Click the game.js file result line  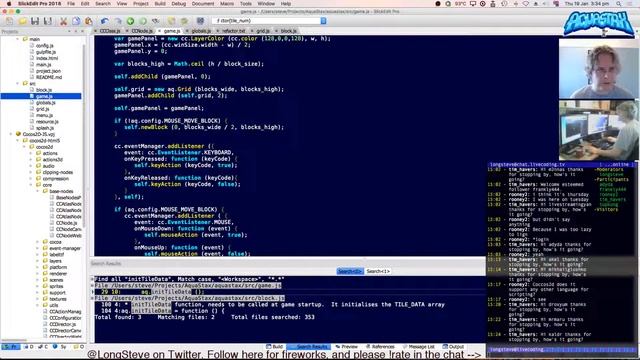188,285
